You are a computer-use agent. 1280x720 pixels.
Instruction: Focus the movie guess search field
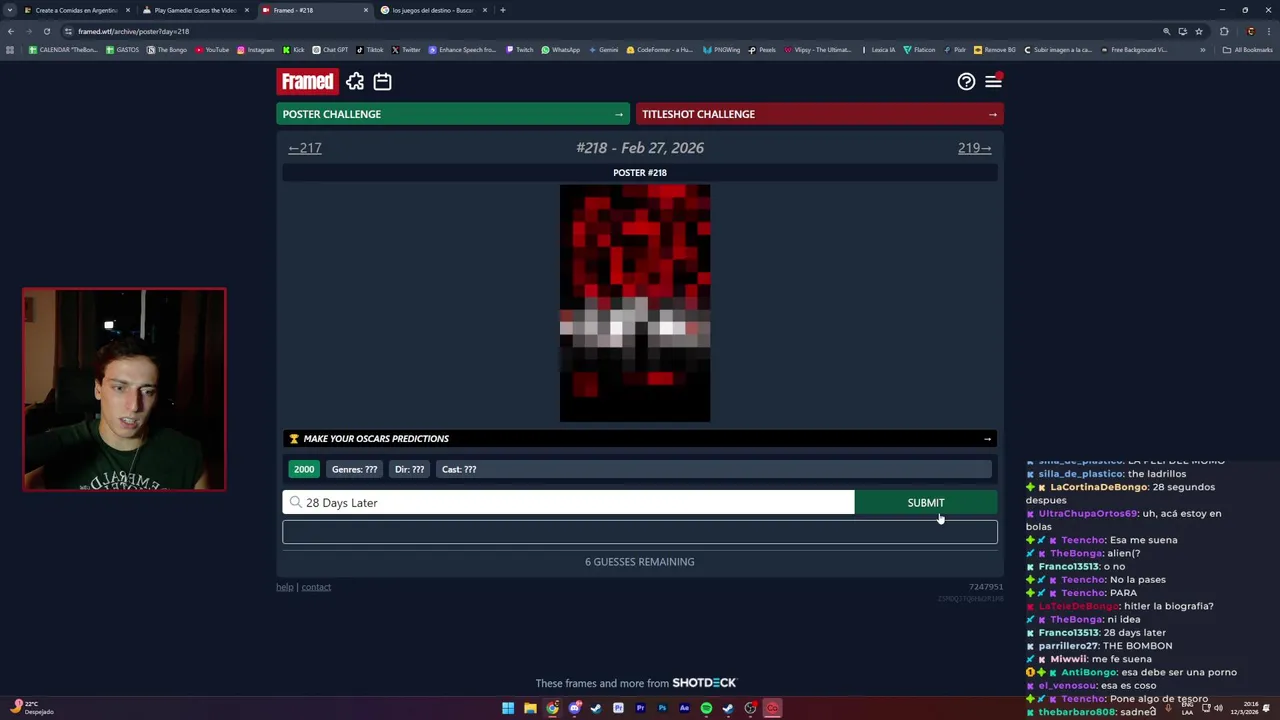[568, 503]
